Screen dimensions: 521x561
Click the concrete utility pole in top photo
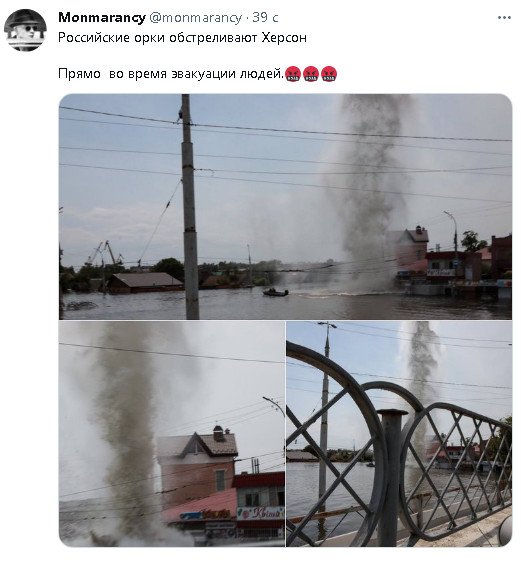click(x=190, y=206)
